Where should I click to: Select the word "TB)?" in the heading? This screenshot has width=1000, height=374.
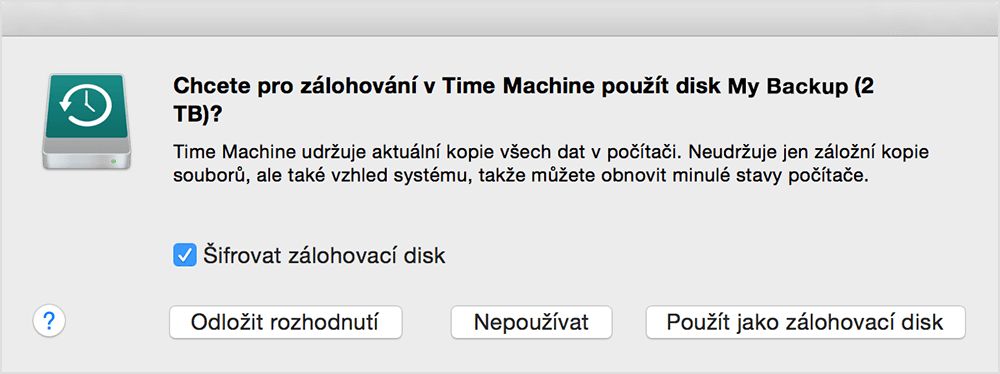pos(201,116)
